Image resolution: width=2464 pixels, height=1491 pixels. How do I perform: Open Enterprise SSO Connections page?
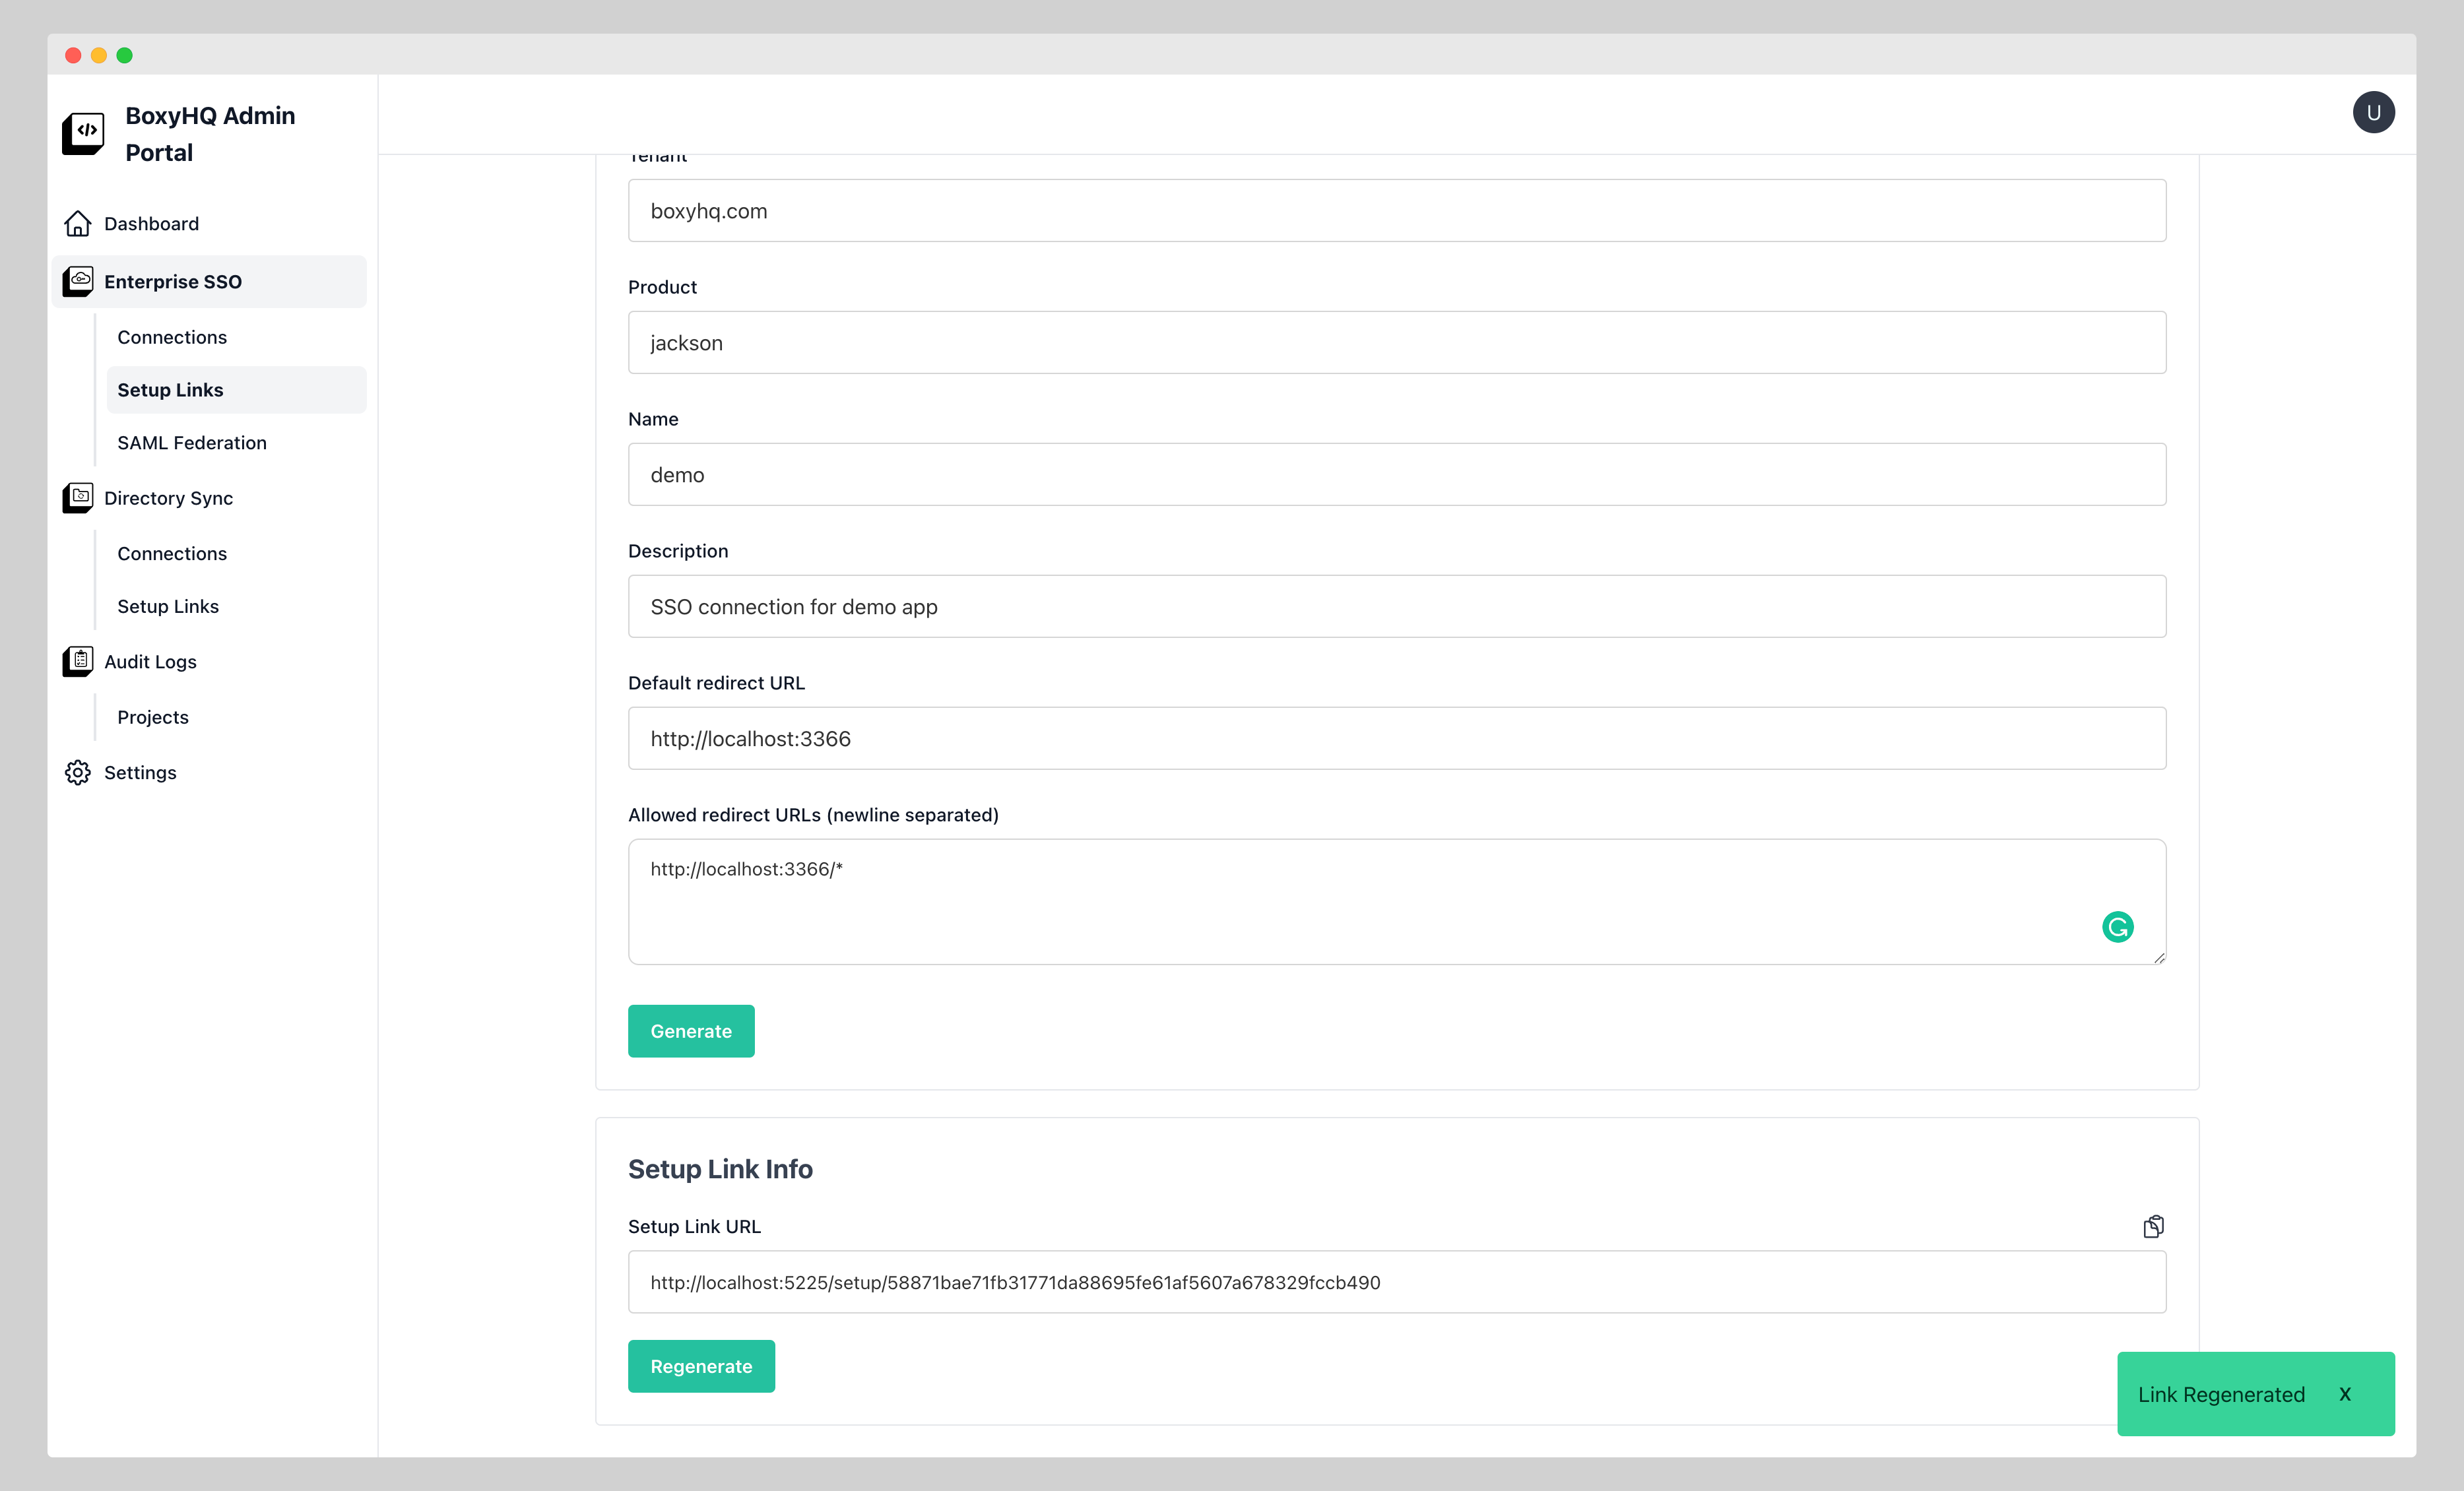[x=172, y=337]
